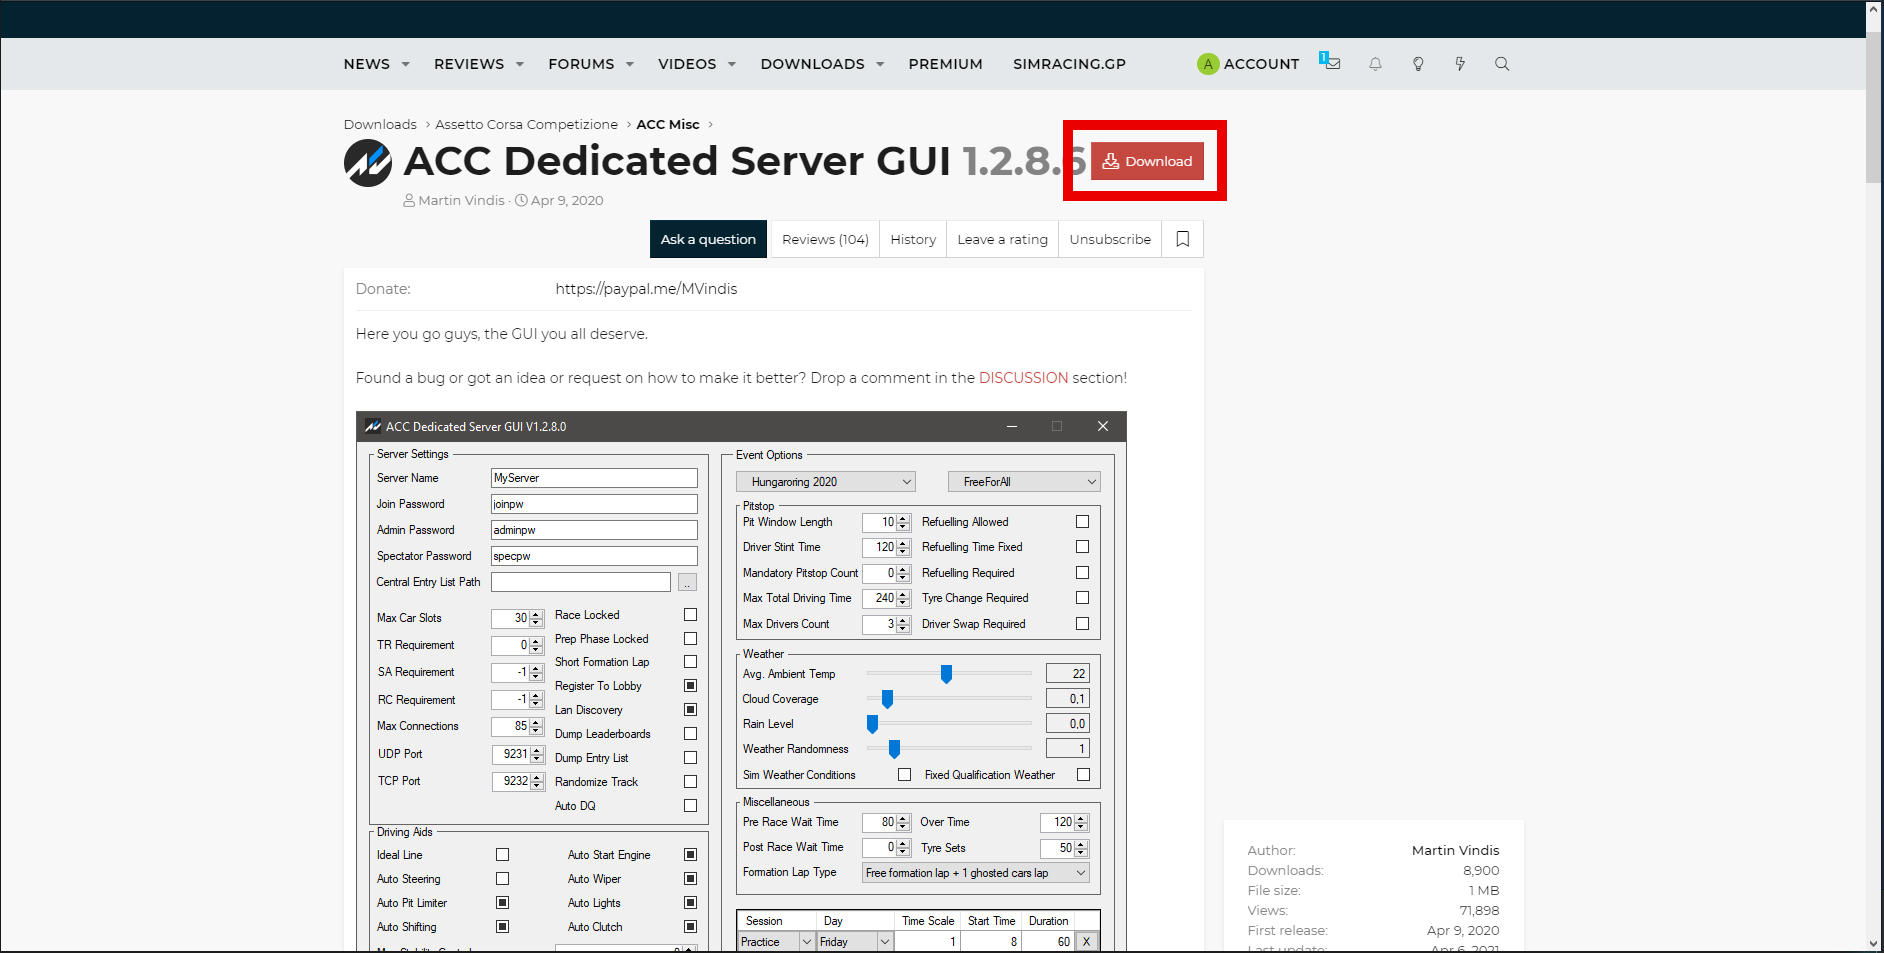The width and height of the screenshot is (1884, 953).
Task: Open the ACC Misc breadcrumb link
Action: pos(668,124)
